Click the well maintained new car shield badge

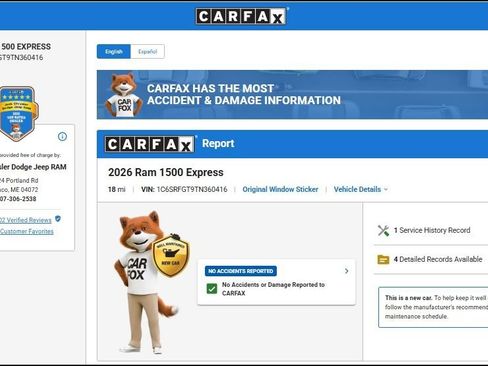tap(171, 255)
